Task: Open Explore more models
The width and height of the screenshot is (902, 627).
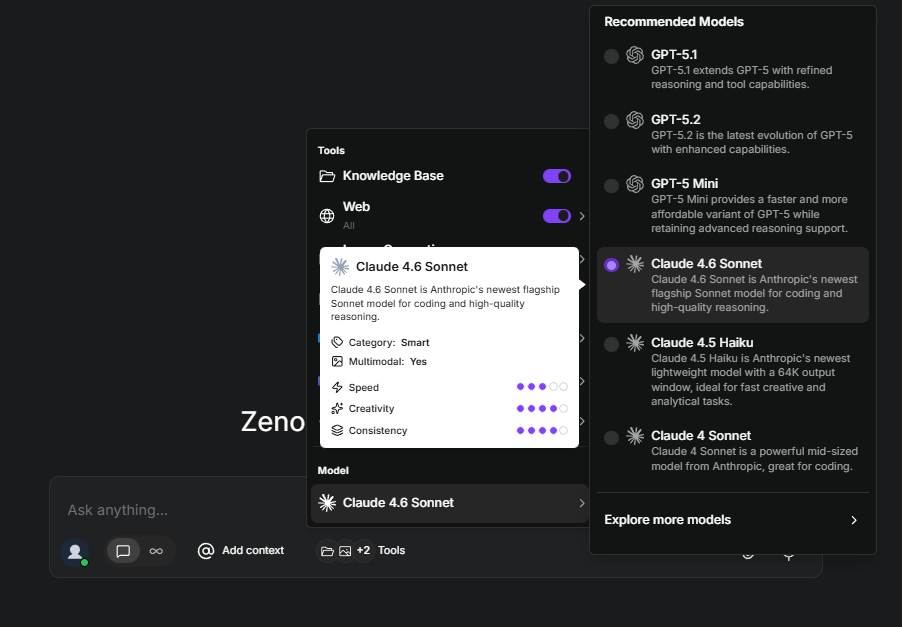Action: click(x=732, y=520)
